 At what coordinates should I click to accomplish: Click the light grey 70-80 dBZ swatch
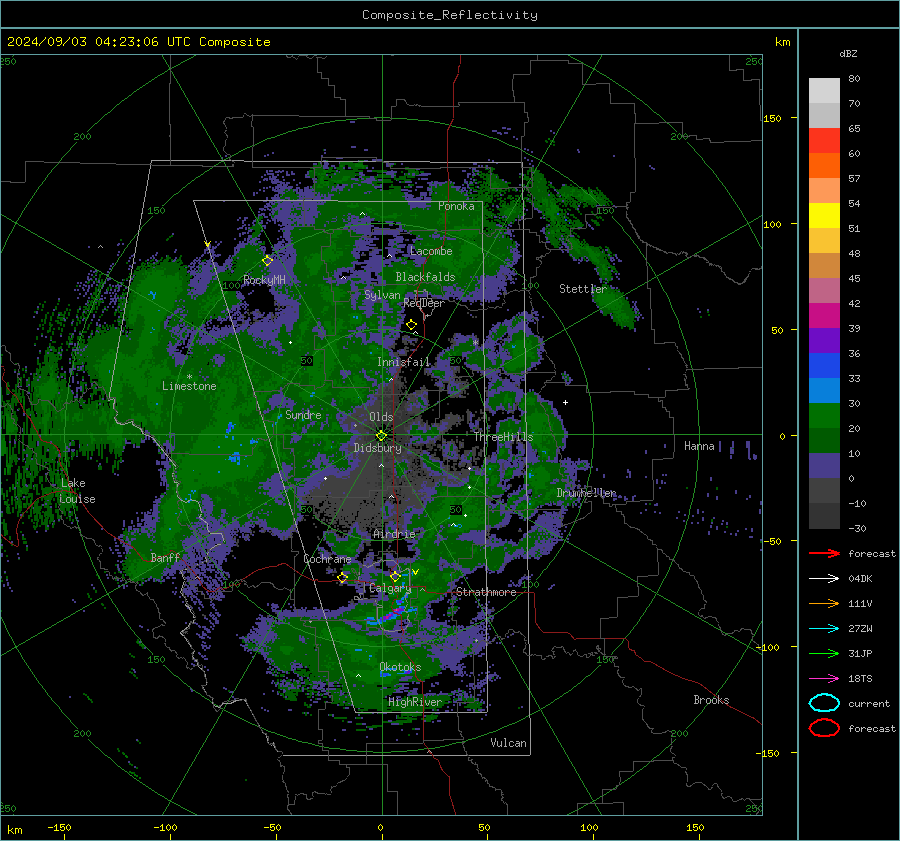tap(824, 91)
